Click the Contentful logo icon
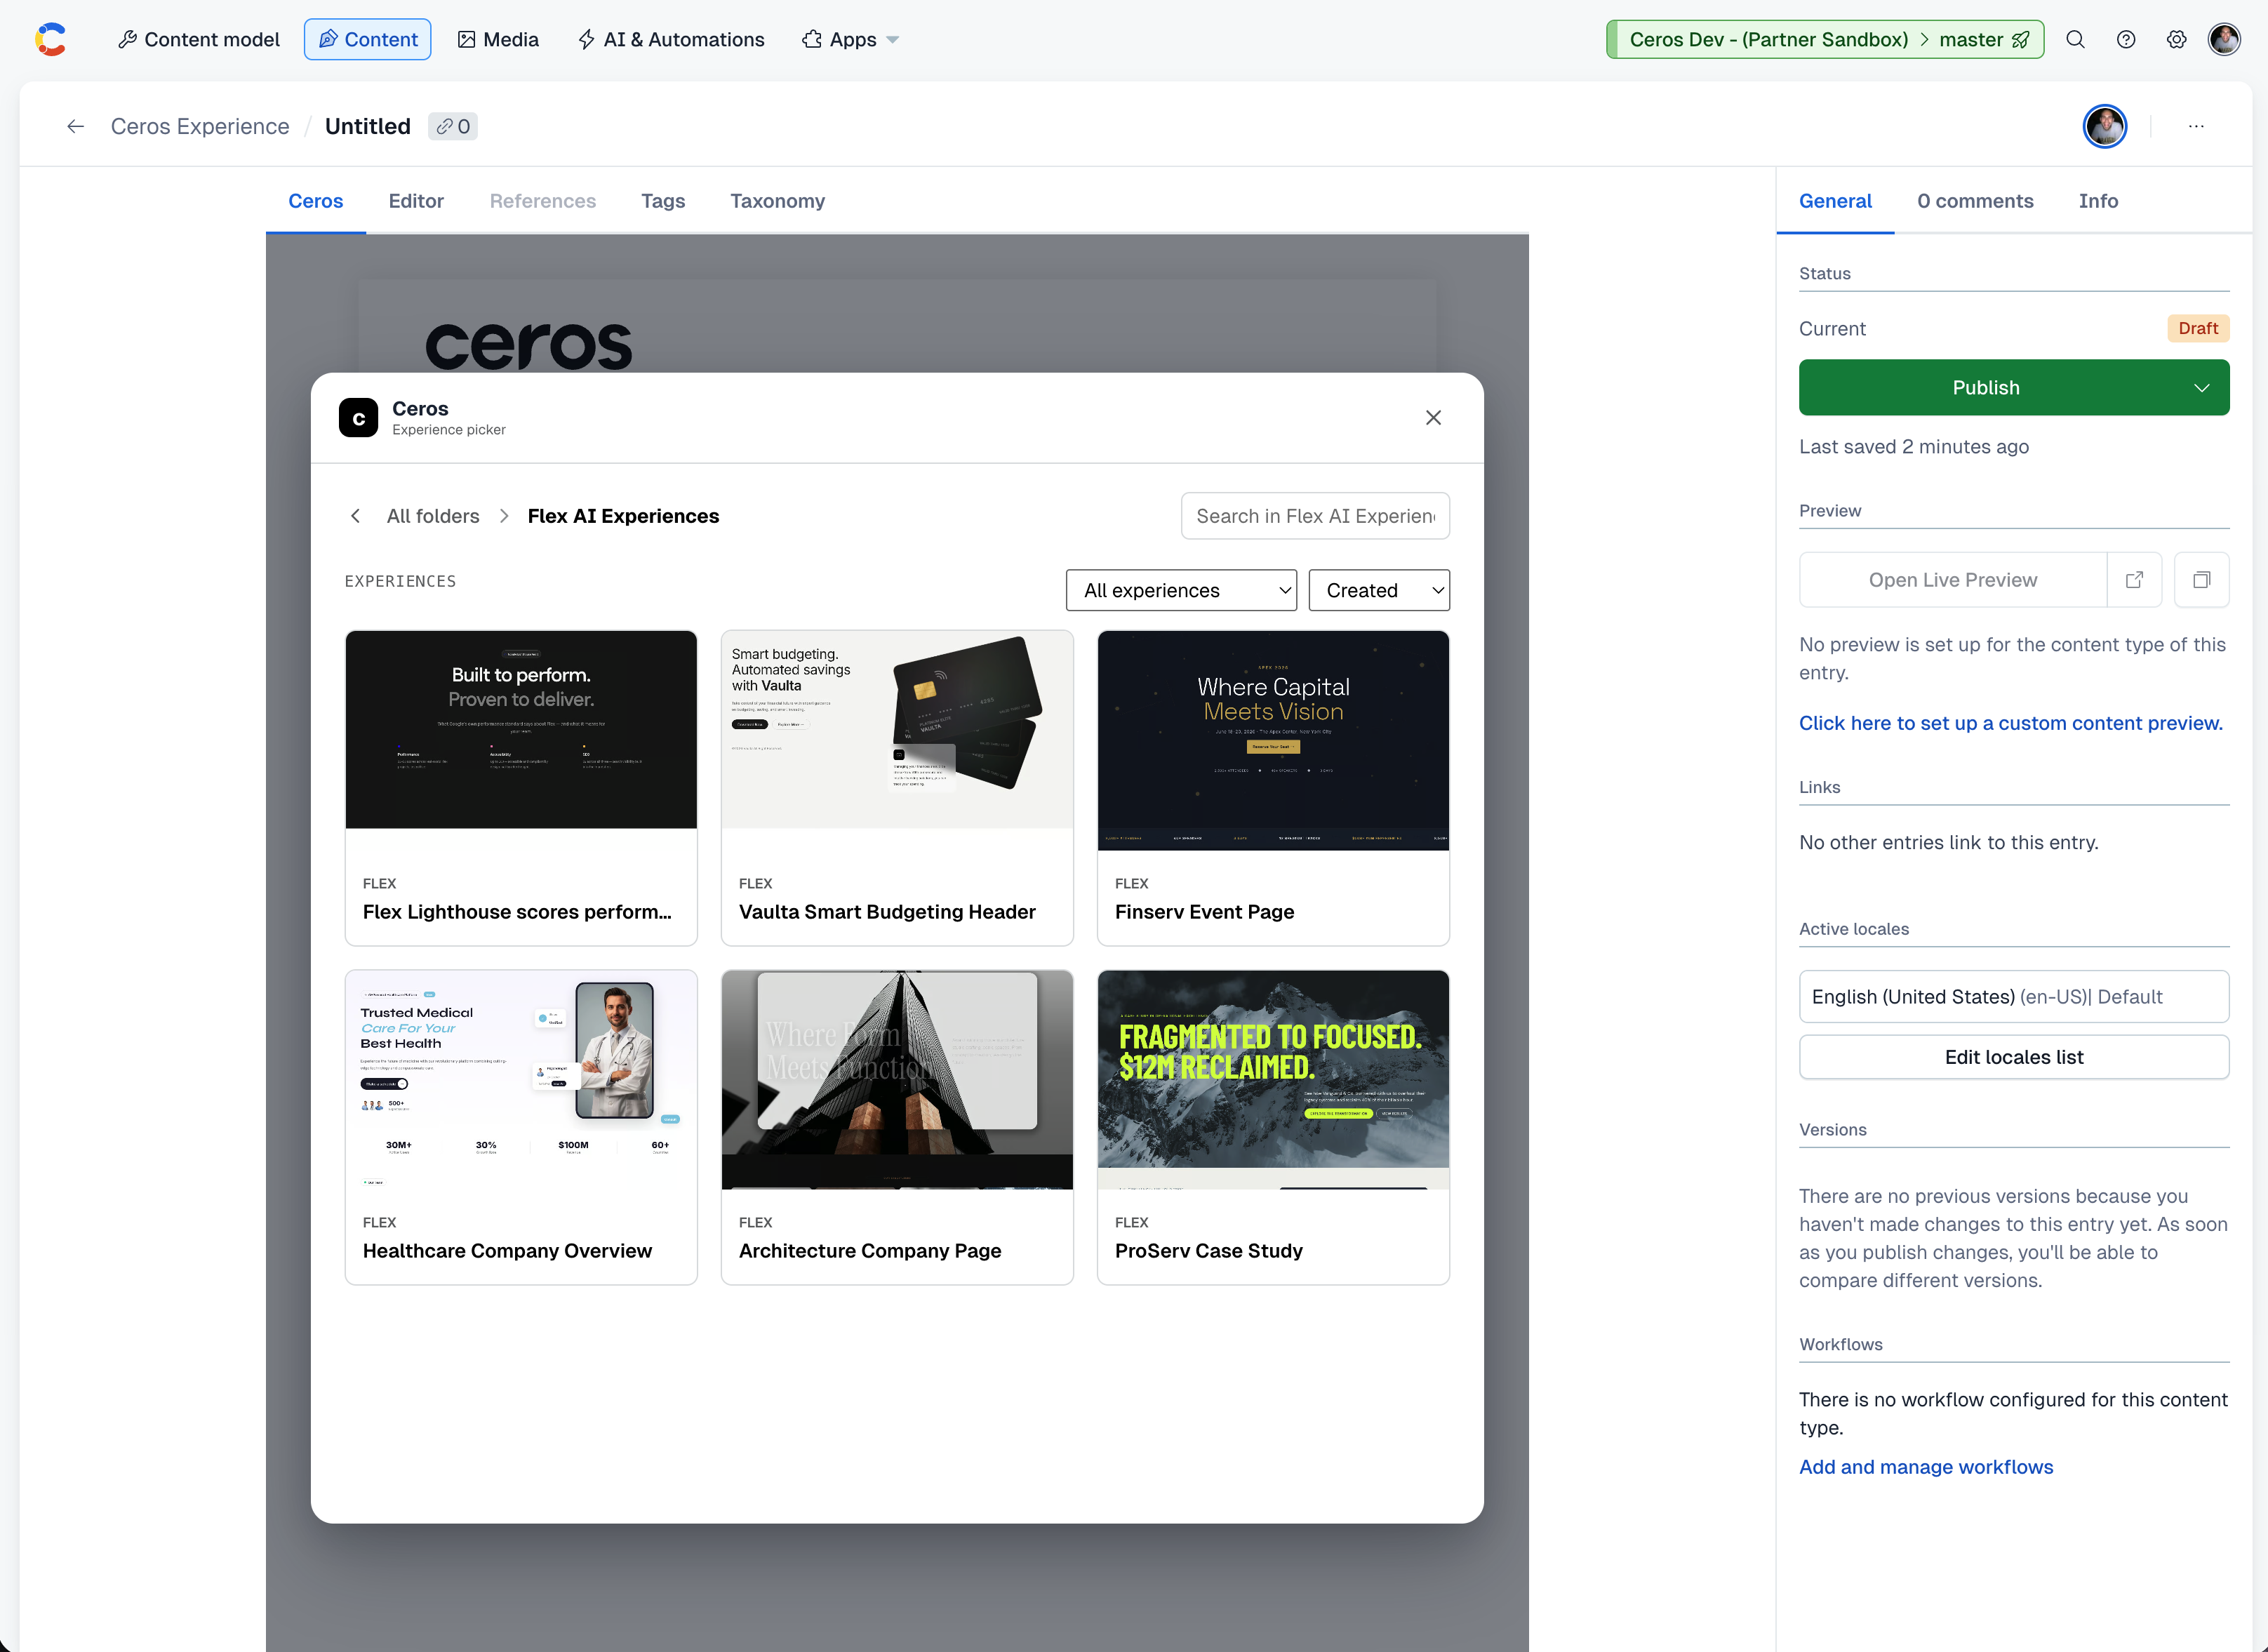This screenshot has height=1652, width=2268. click(50, 39)
